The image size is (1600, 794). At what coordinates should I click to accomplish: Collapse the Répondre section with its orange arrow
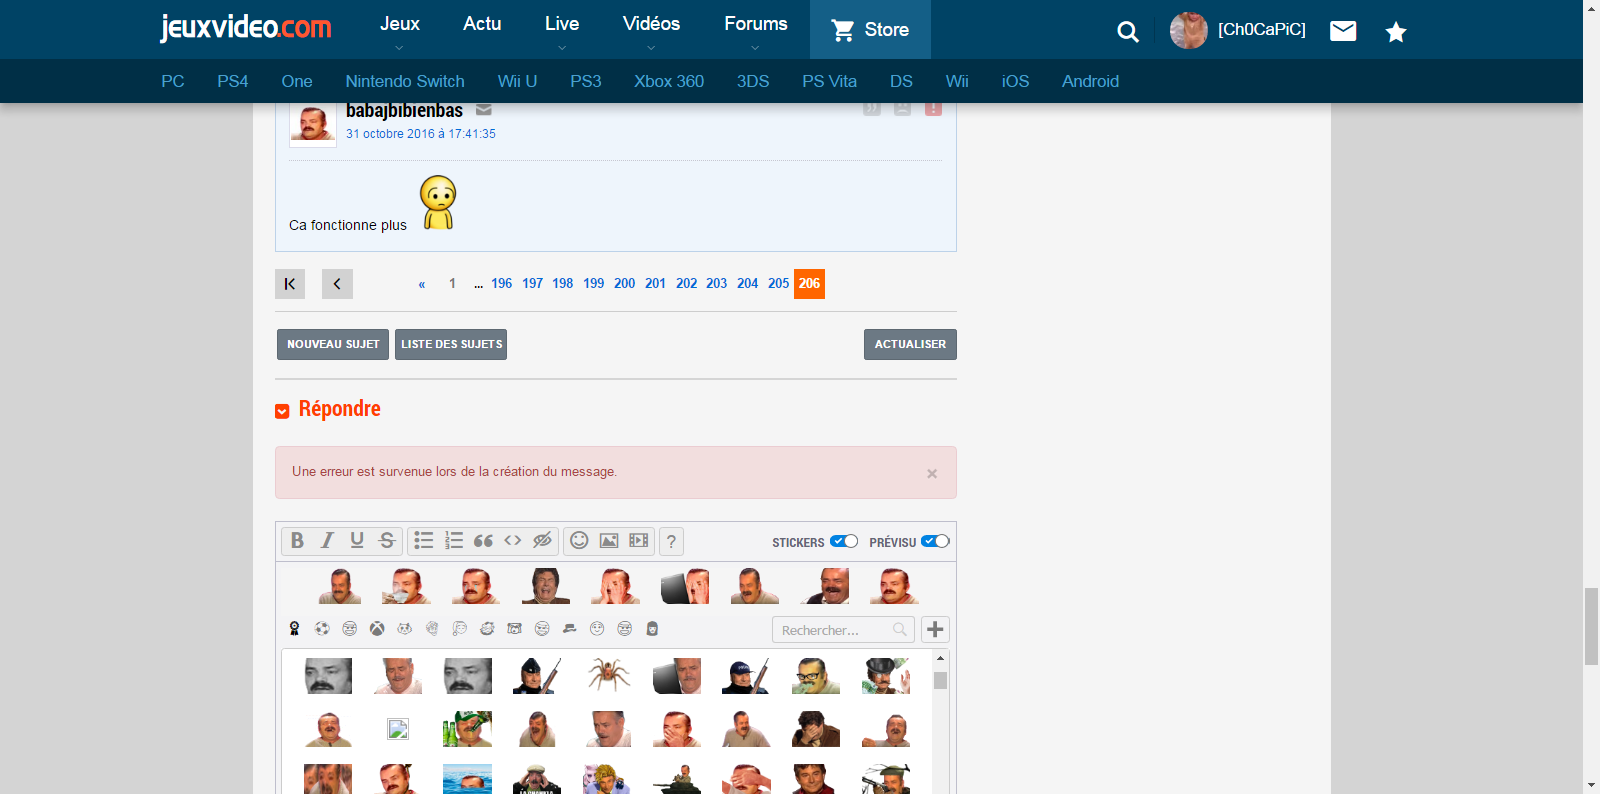pyautogui.click(x=282, y=411)
